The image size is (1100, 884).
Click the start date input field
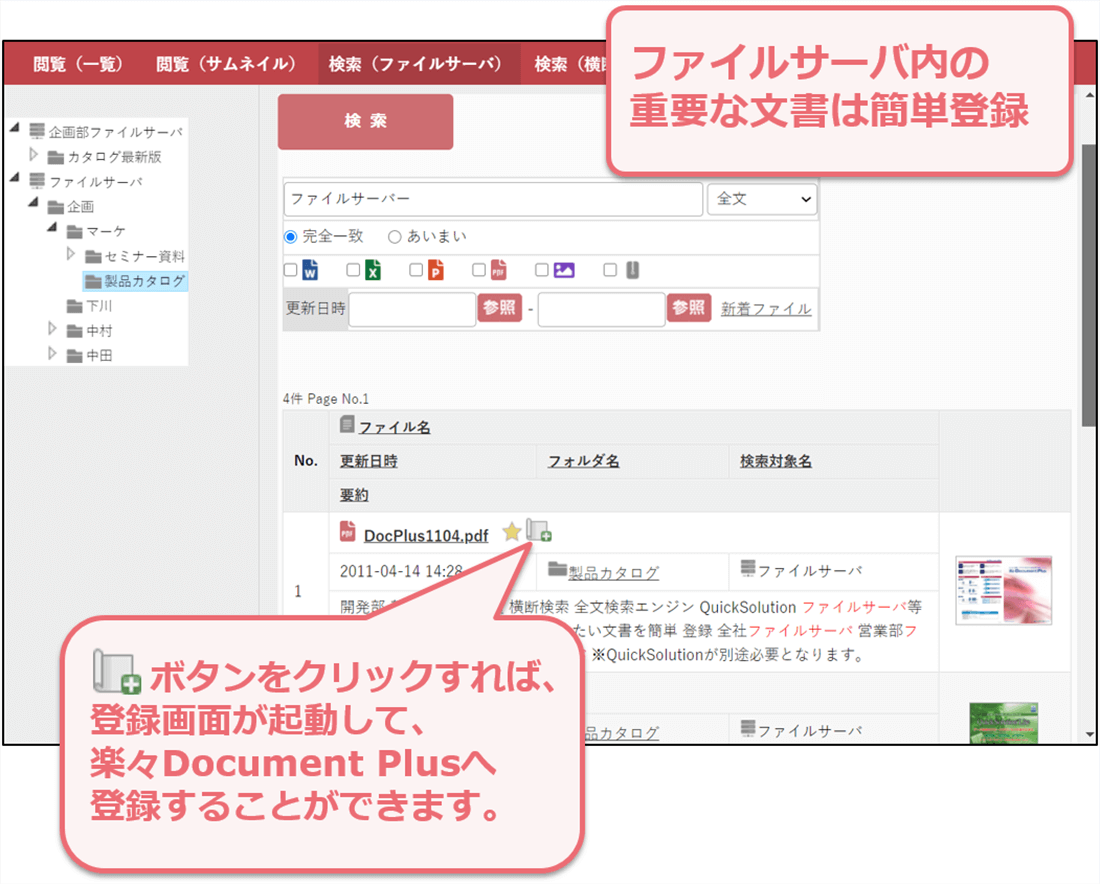click(412, 309)
